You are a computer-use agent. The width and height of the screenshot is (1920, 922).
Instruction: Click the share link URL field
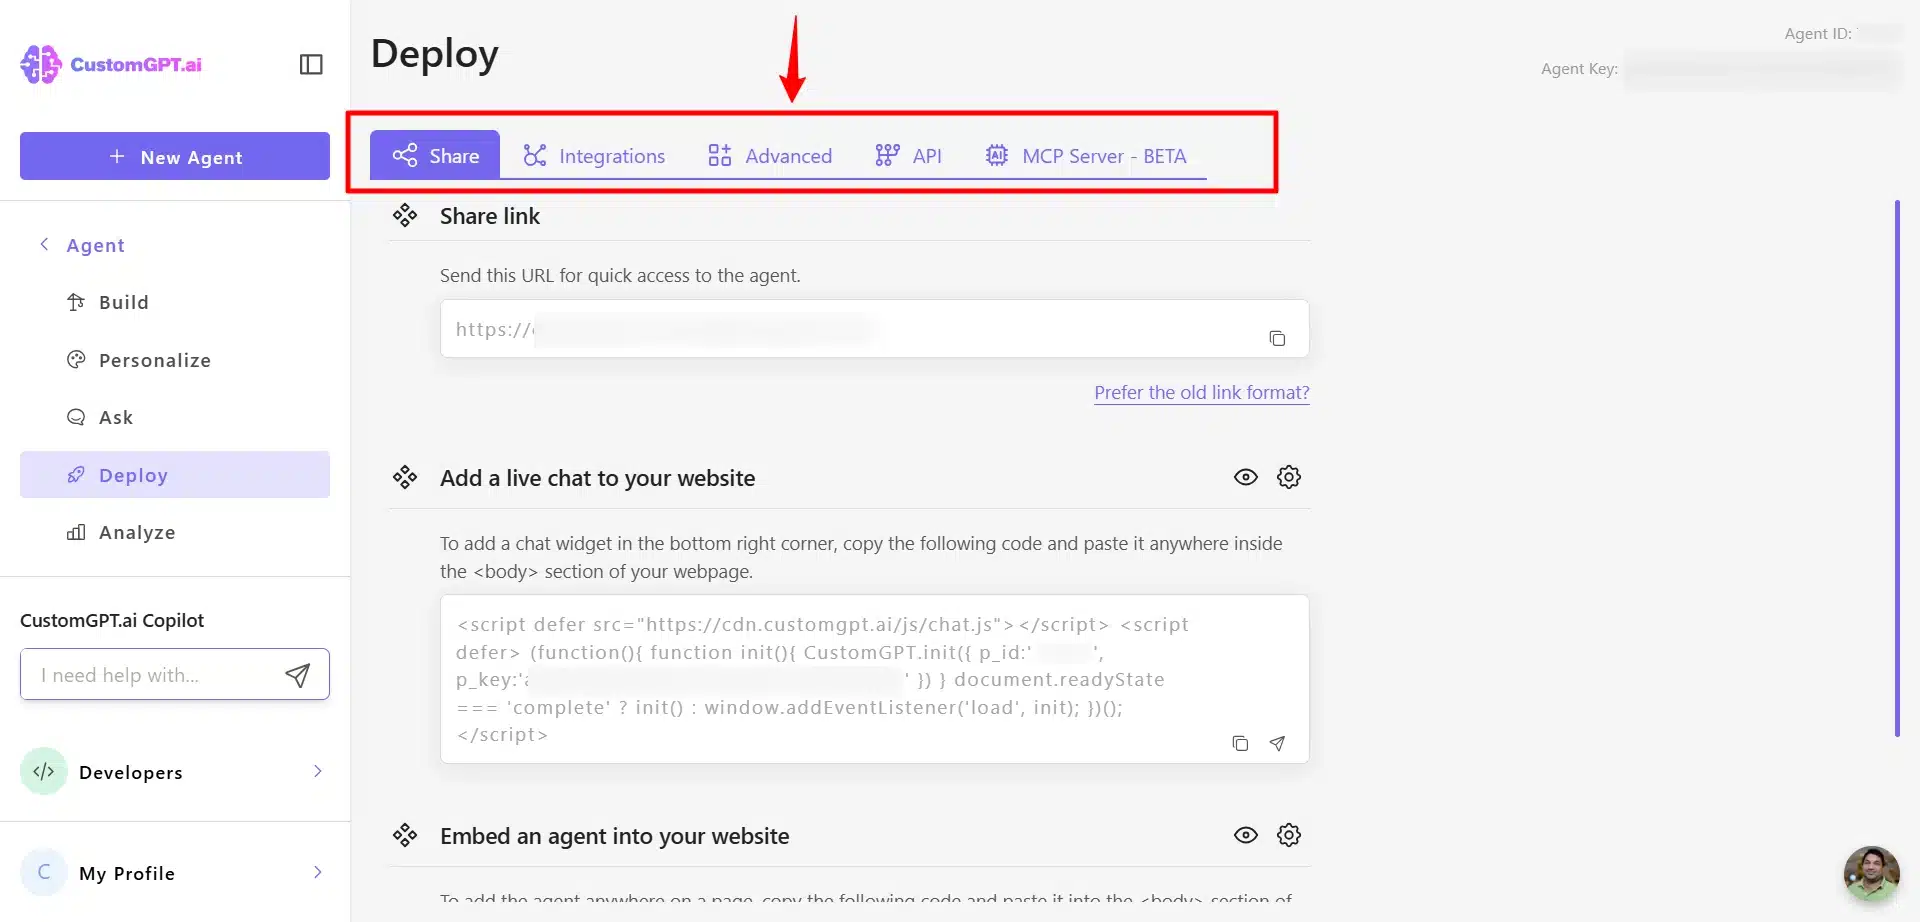(875, 329)
